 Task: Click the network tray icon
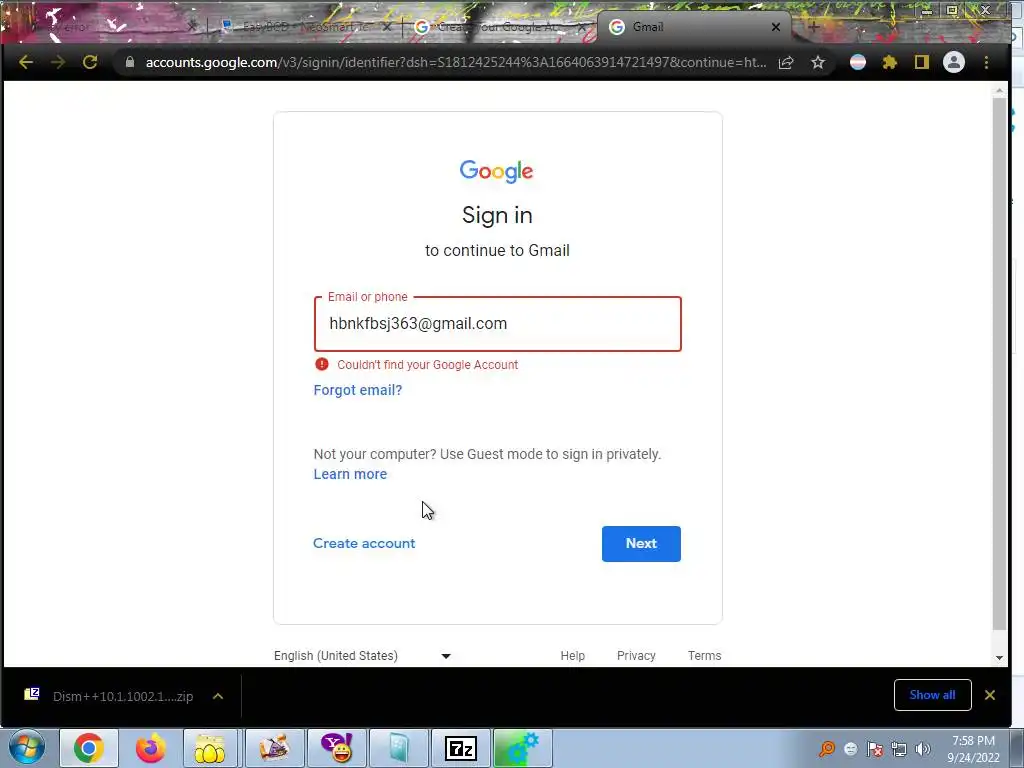point(899,749)
